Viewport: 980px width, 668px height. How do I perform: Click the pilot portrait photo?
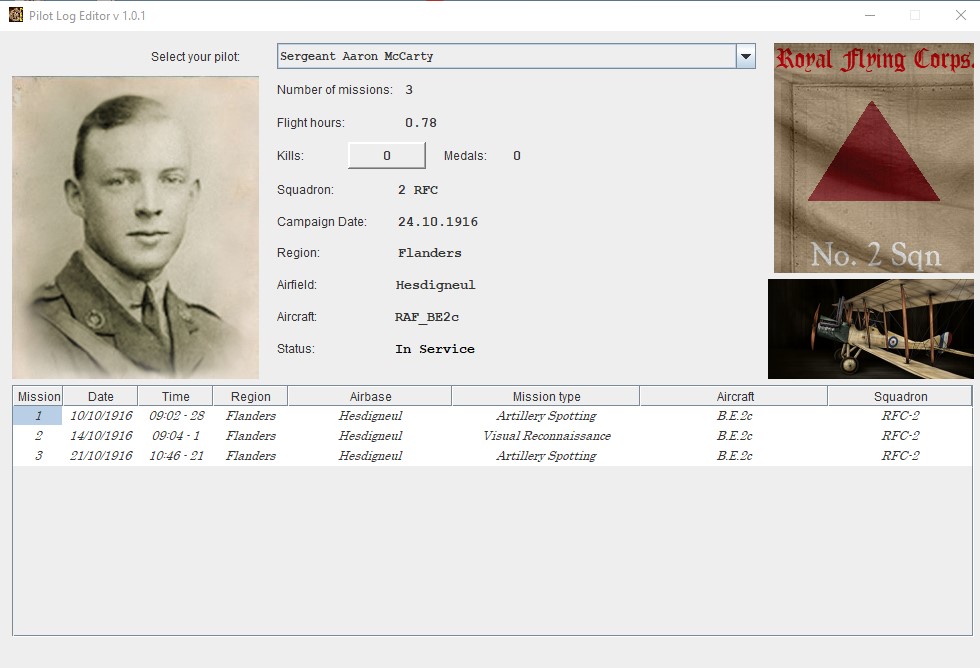point(136,227)
